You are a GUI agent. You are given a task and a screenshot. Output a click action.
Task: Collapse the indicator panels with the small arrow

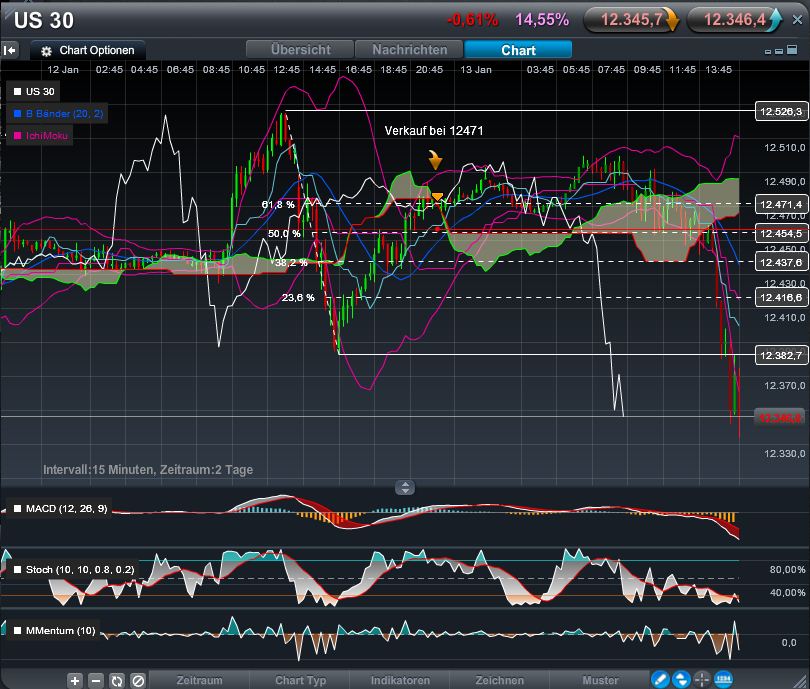pos(405,487)
